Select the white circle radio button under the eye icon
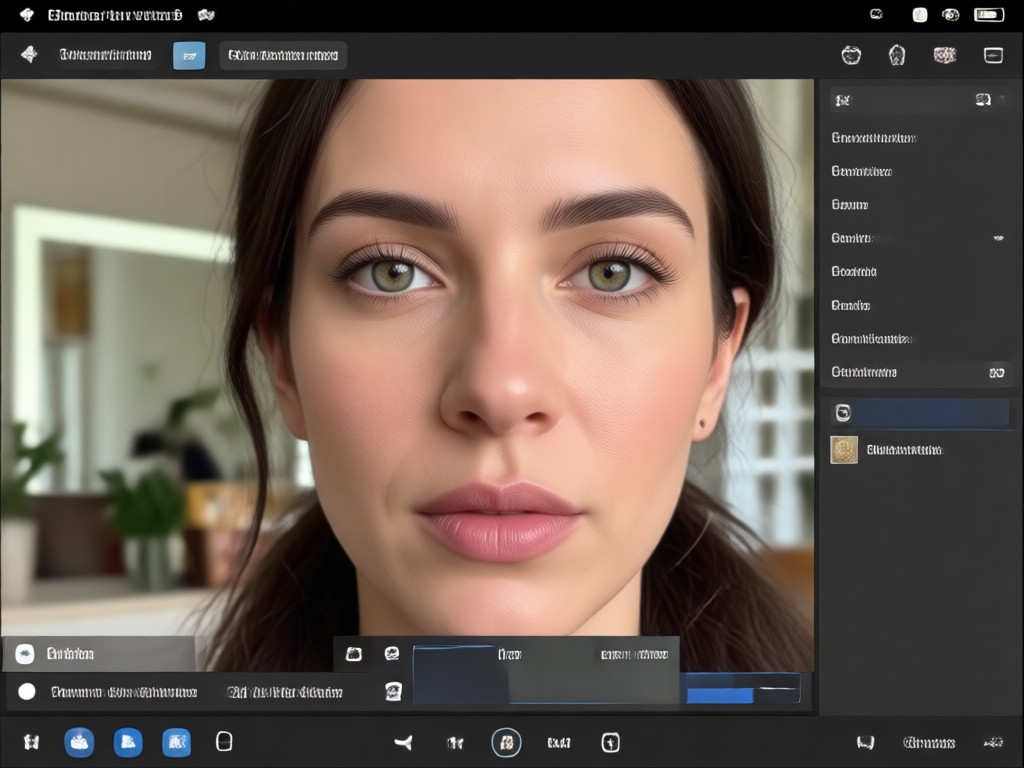The width and height of the screenshot is (1024, 768). click(x=27, y=692)
